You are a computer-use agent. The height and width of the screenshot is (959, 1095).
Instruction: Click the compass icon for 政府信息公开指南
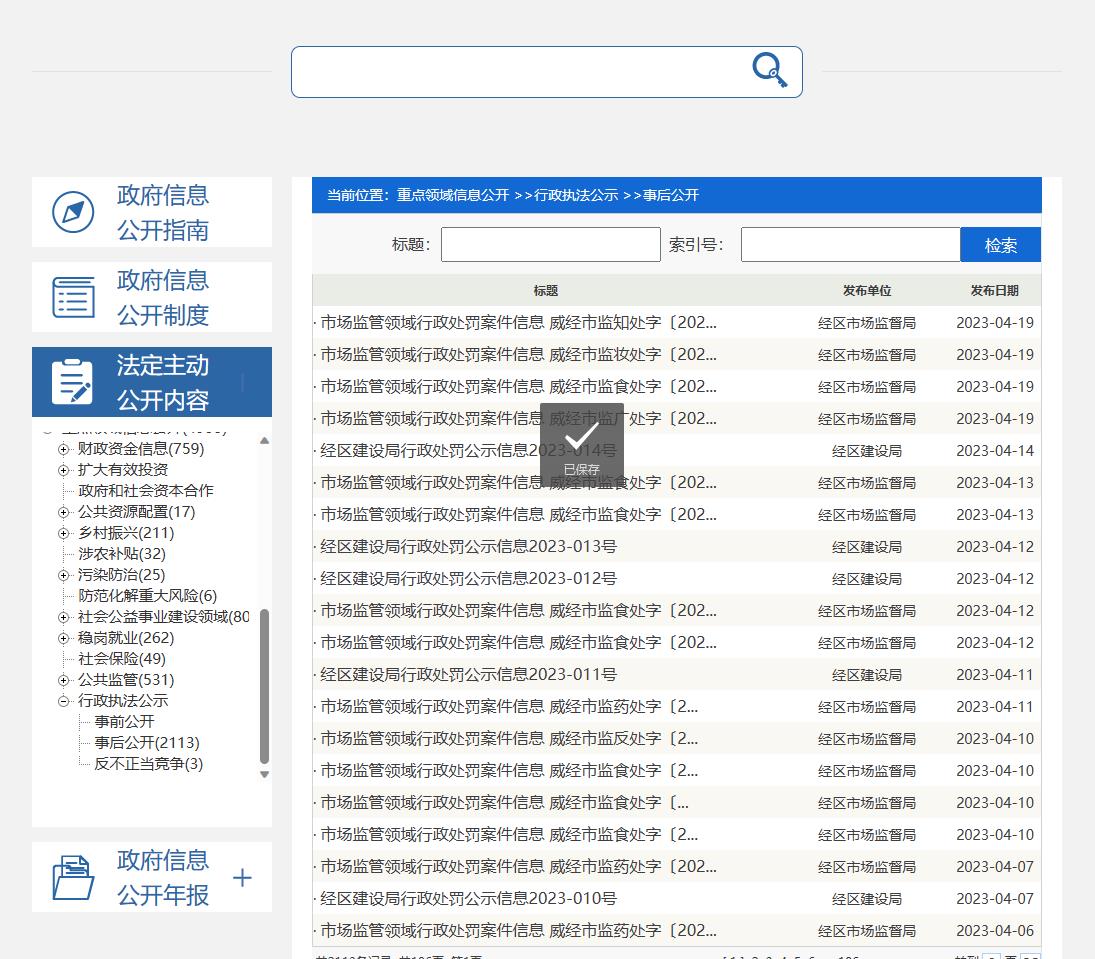[x=73, y=212]
